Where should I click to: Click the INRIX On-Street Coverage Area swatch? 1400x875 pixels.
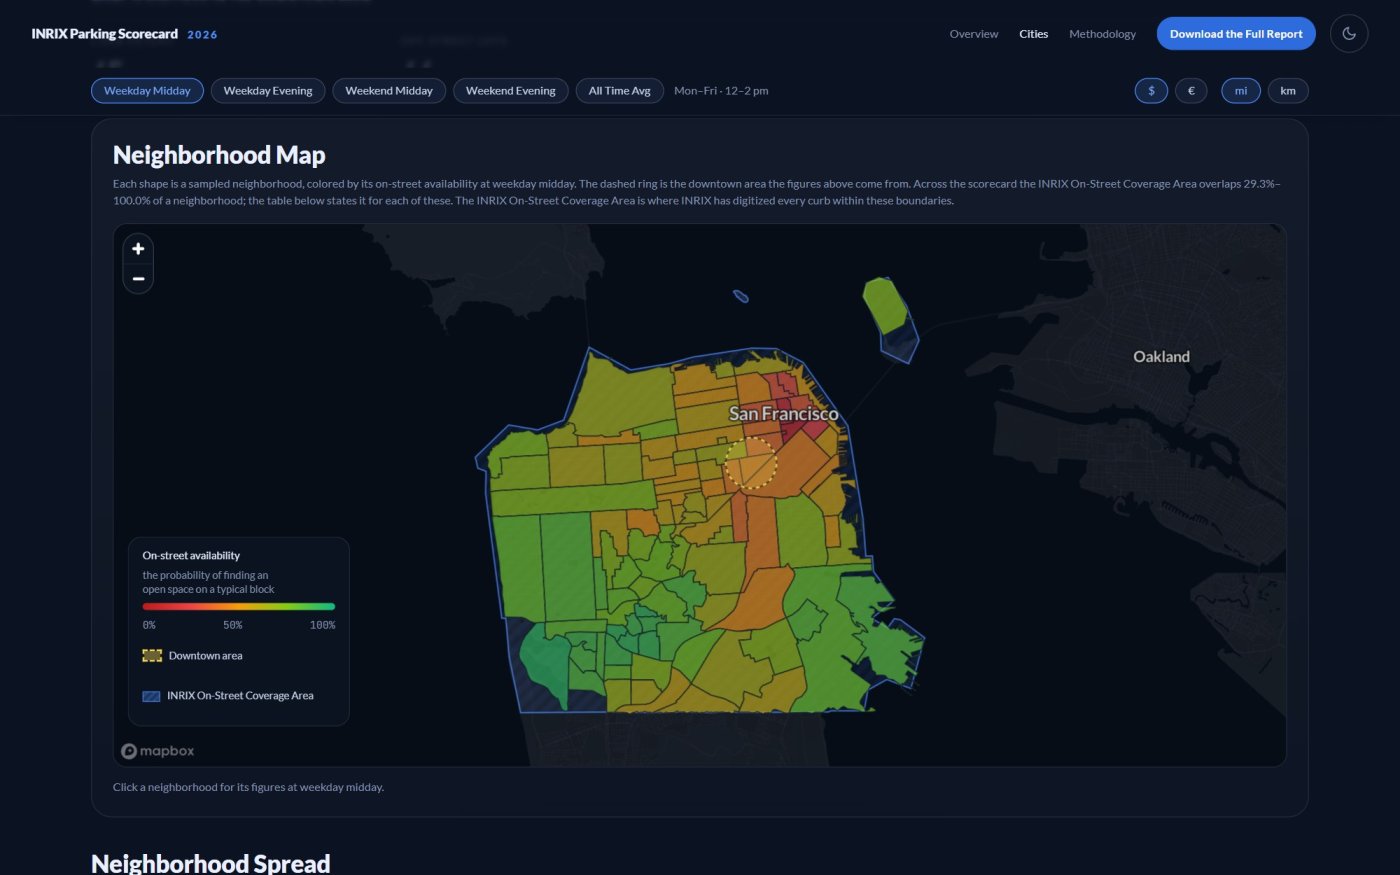tap(152, 696)
